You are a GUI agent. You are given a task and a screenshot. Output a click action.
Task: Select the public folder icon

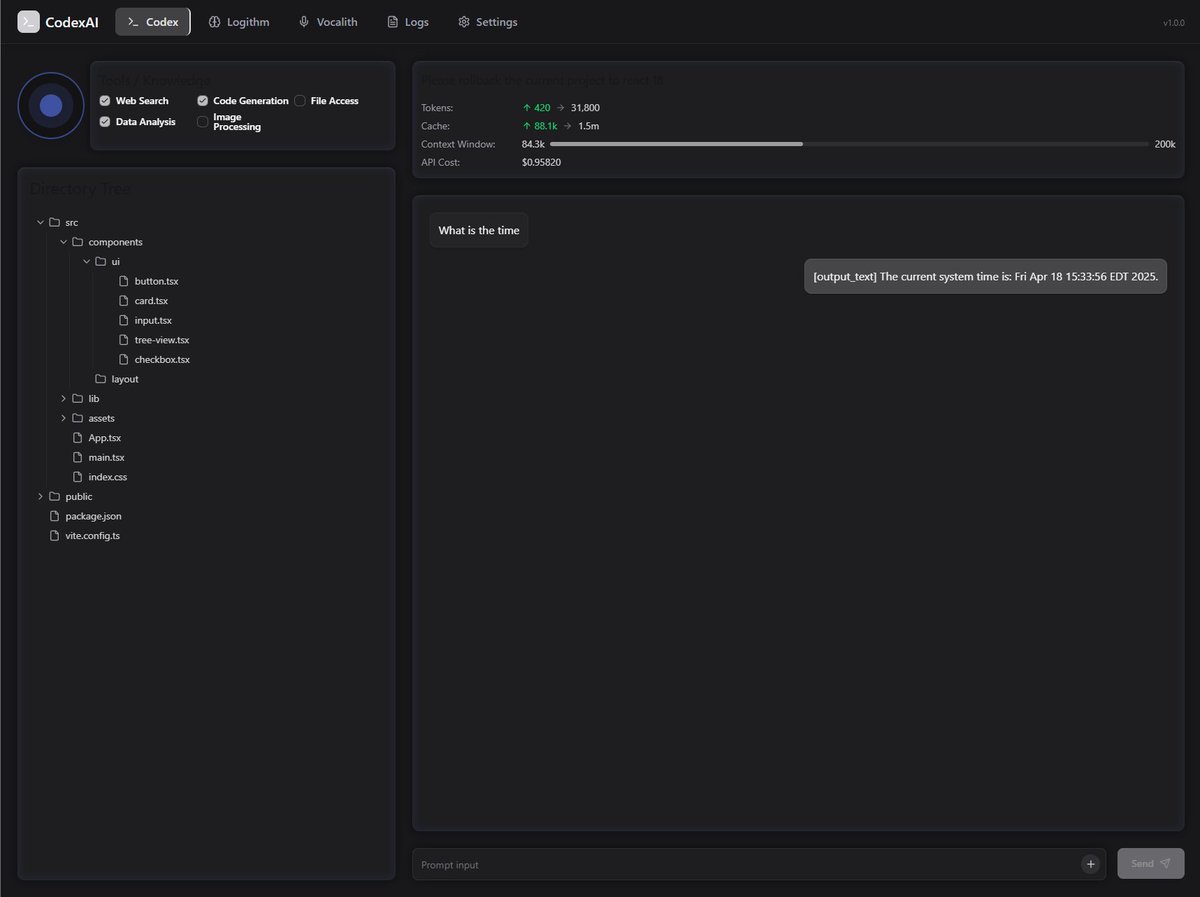pyautogui.click(x=55, y=496)
